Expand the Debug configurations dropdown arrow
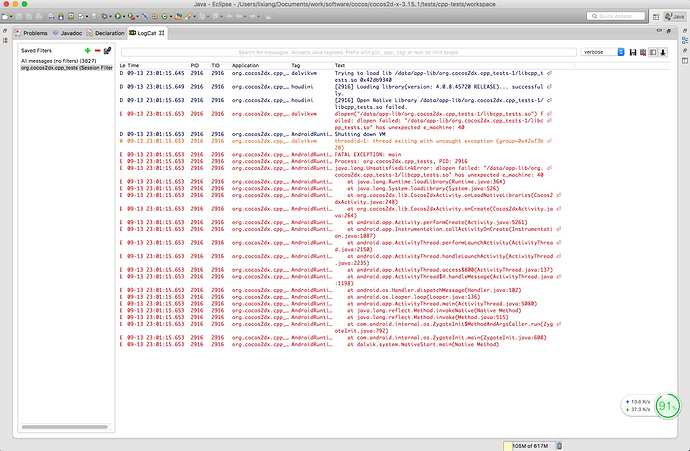 point(110,17)
